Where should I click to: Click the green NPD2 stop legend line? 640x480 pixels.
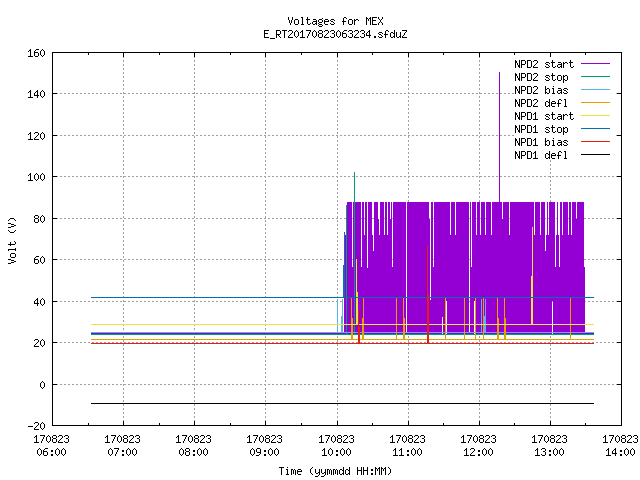tap(595, 77)
